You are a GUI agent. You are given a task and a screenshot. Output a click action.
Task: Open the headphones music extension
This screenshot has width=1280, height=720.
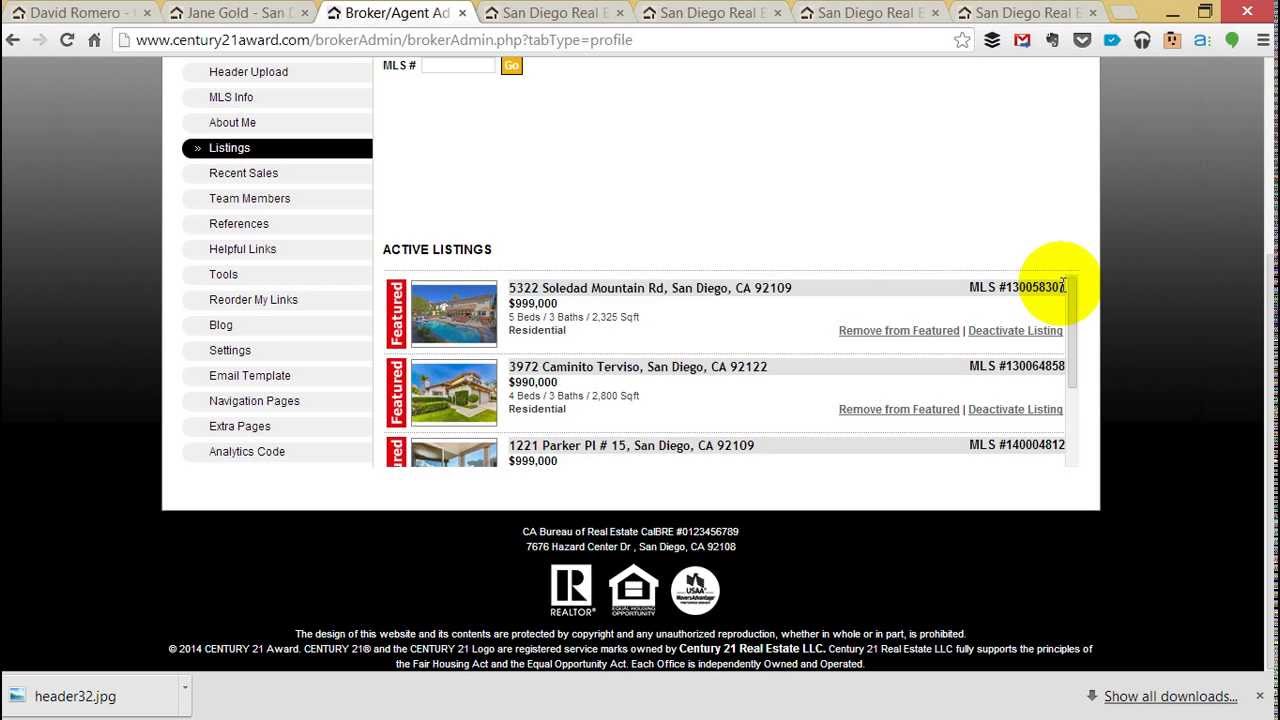click(x=1142, y=40)
